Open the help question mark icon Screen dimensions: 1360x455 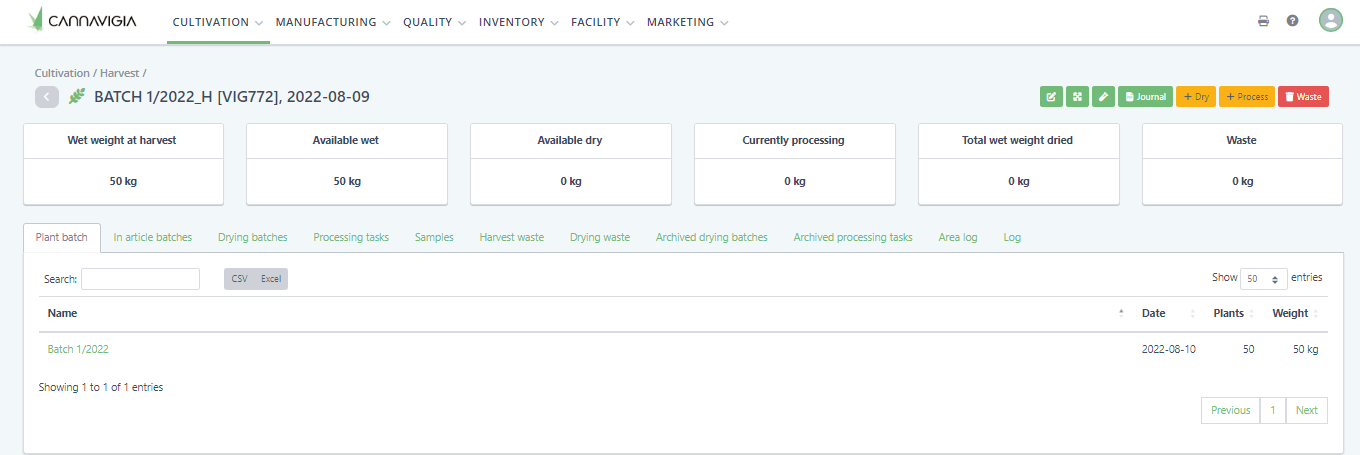[1292, 21]
